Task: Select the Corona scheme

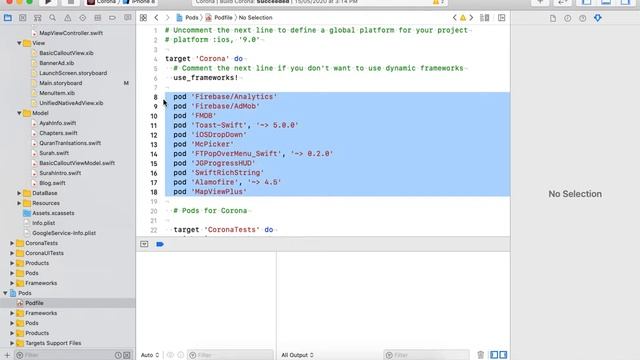Action: coord(102,2)
